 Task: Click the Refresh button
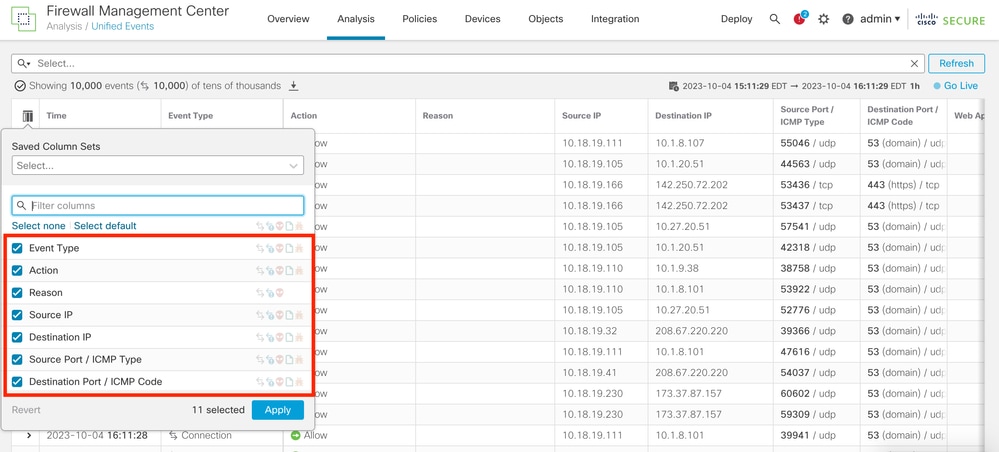click(x=956, y=64)
